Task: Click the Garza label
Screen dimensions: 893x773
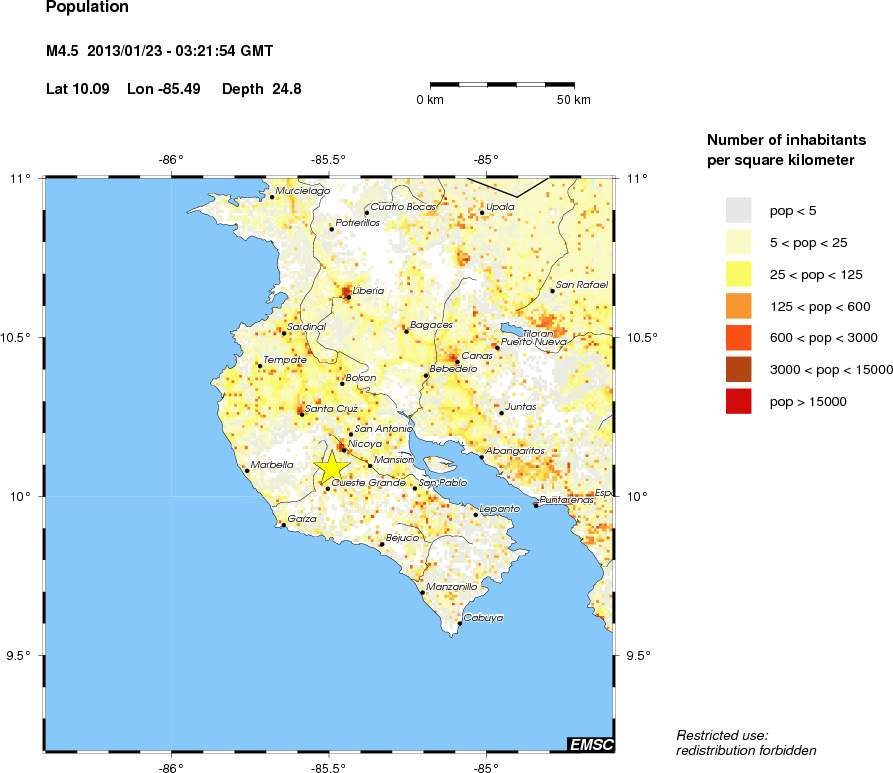Action: click(x=302, y=519)
